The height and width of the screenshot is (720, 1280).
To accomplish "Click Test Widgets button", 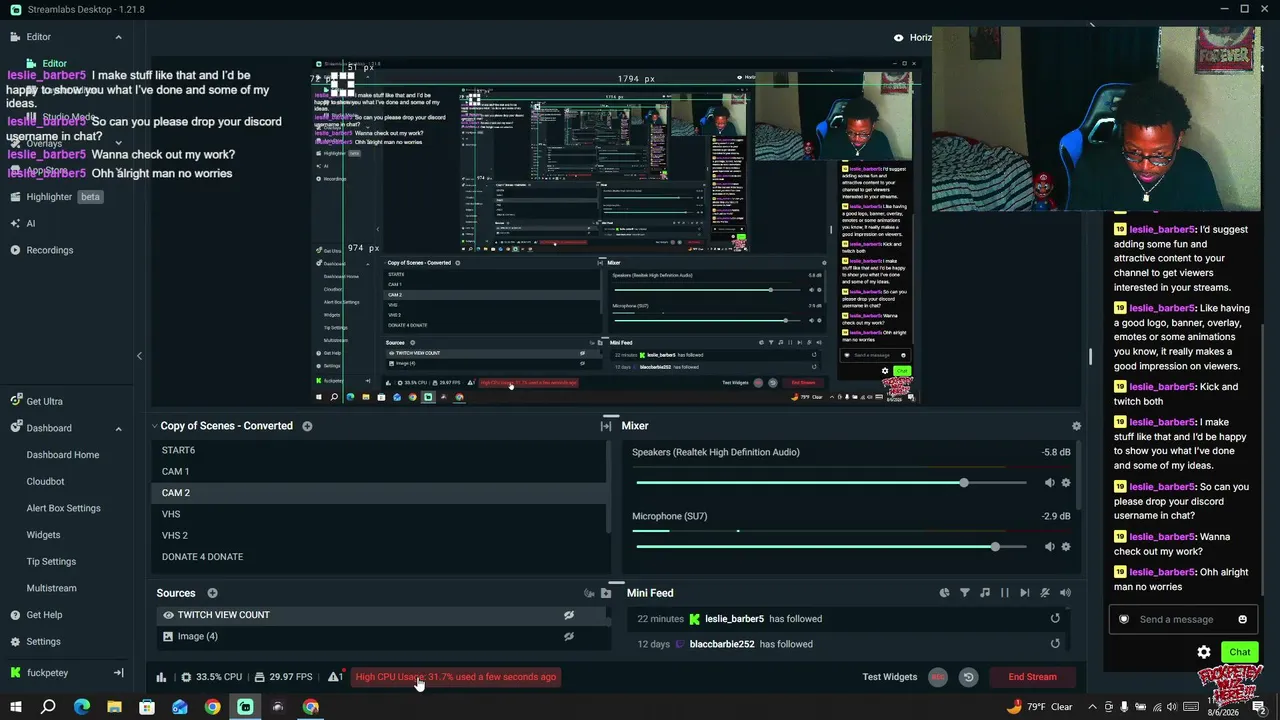I will pos(890,677).
